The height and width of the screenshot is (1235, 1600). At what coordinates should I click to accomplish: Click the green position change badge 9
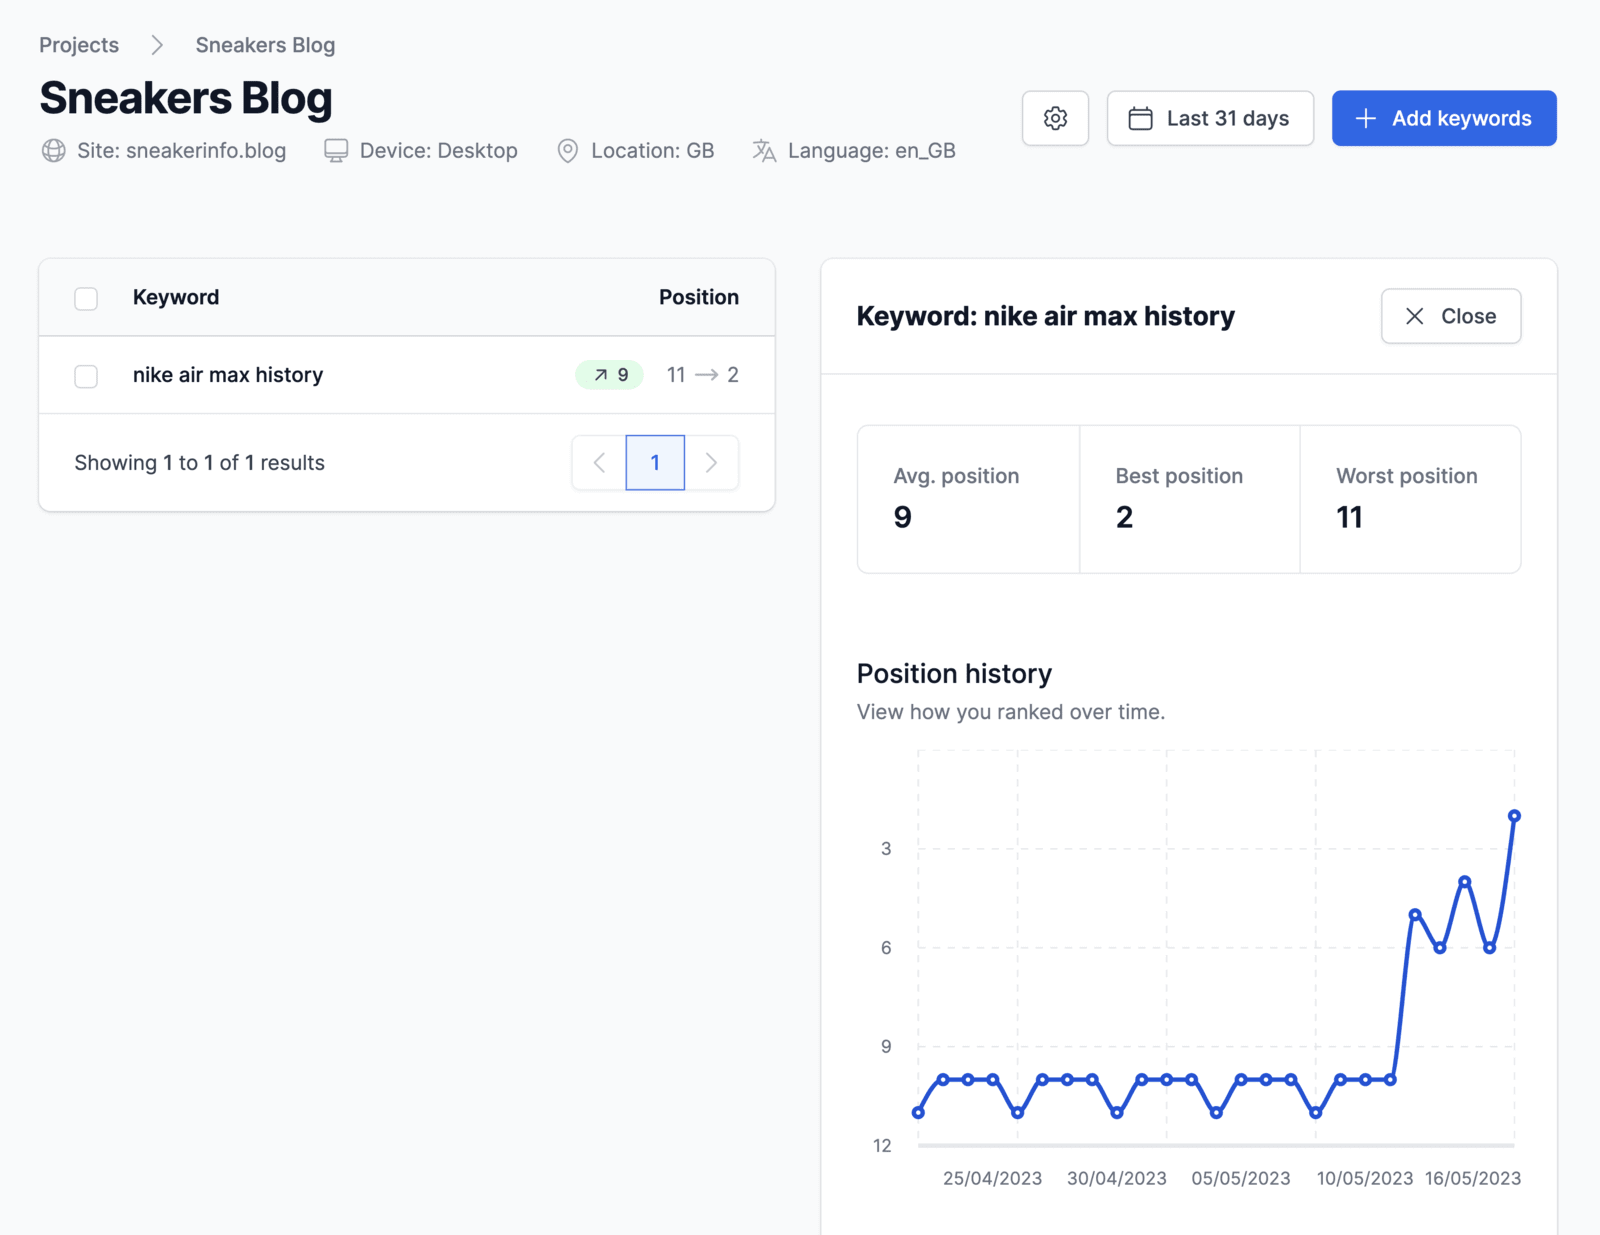coord(610,375)
